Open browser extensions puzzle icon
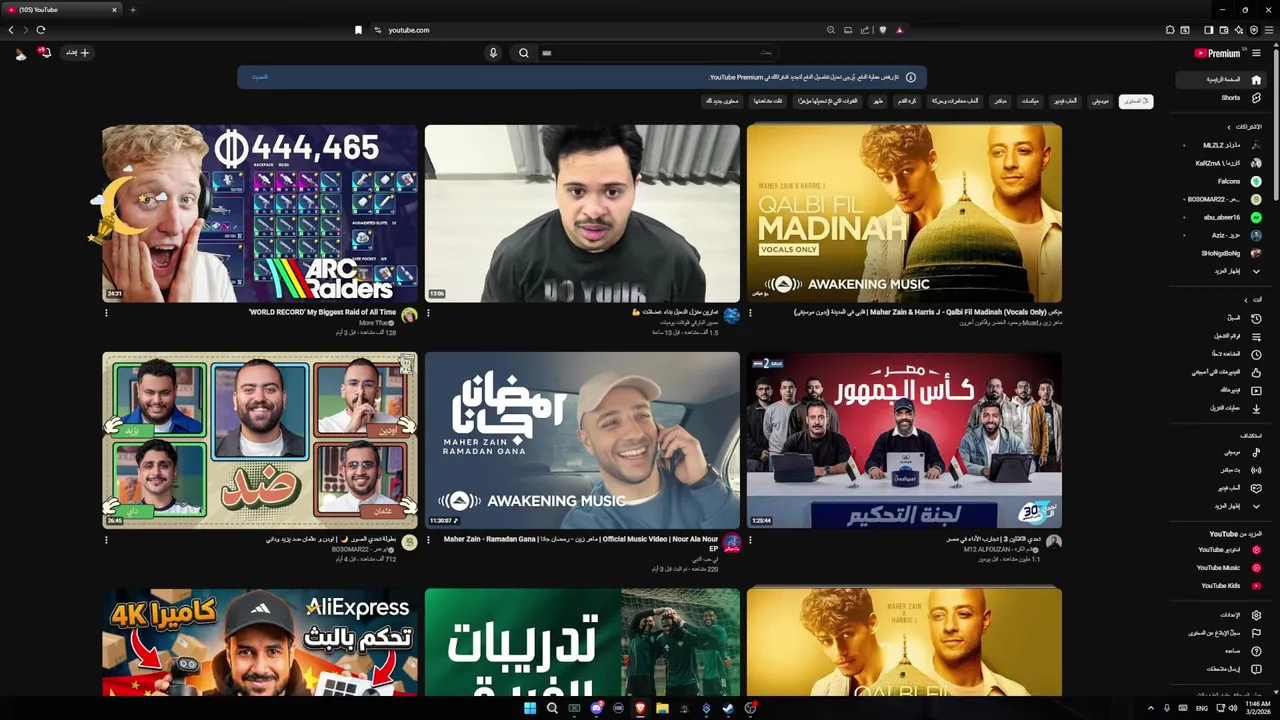The width and height of the screenshot is (1280, 720). click(x=1170, y=30)
